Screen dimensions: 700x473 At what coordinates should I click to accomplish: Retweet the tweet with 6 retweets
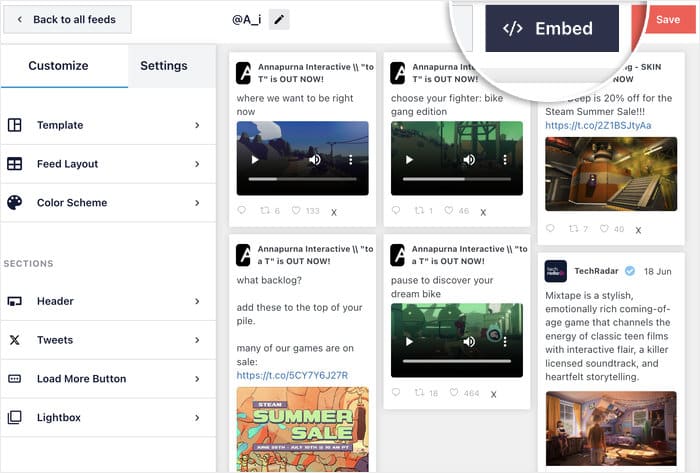265,210
